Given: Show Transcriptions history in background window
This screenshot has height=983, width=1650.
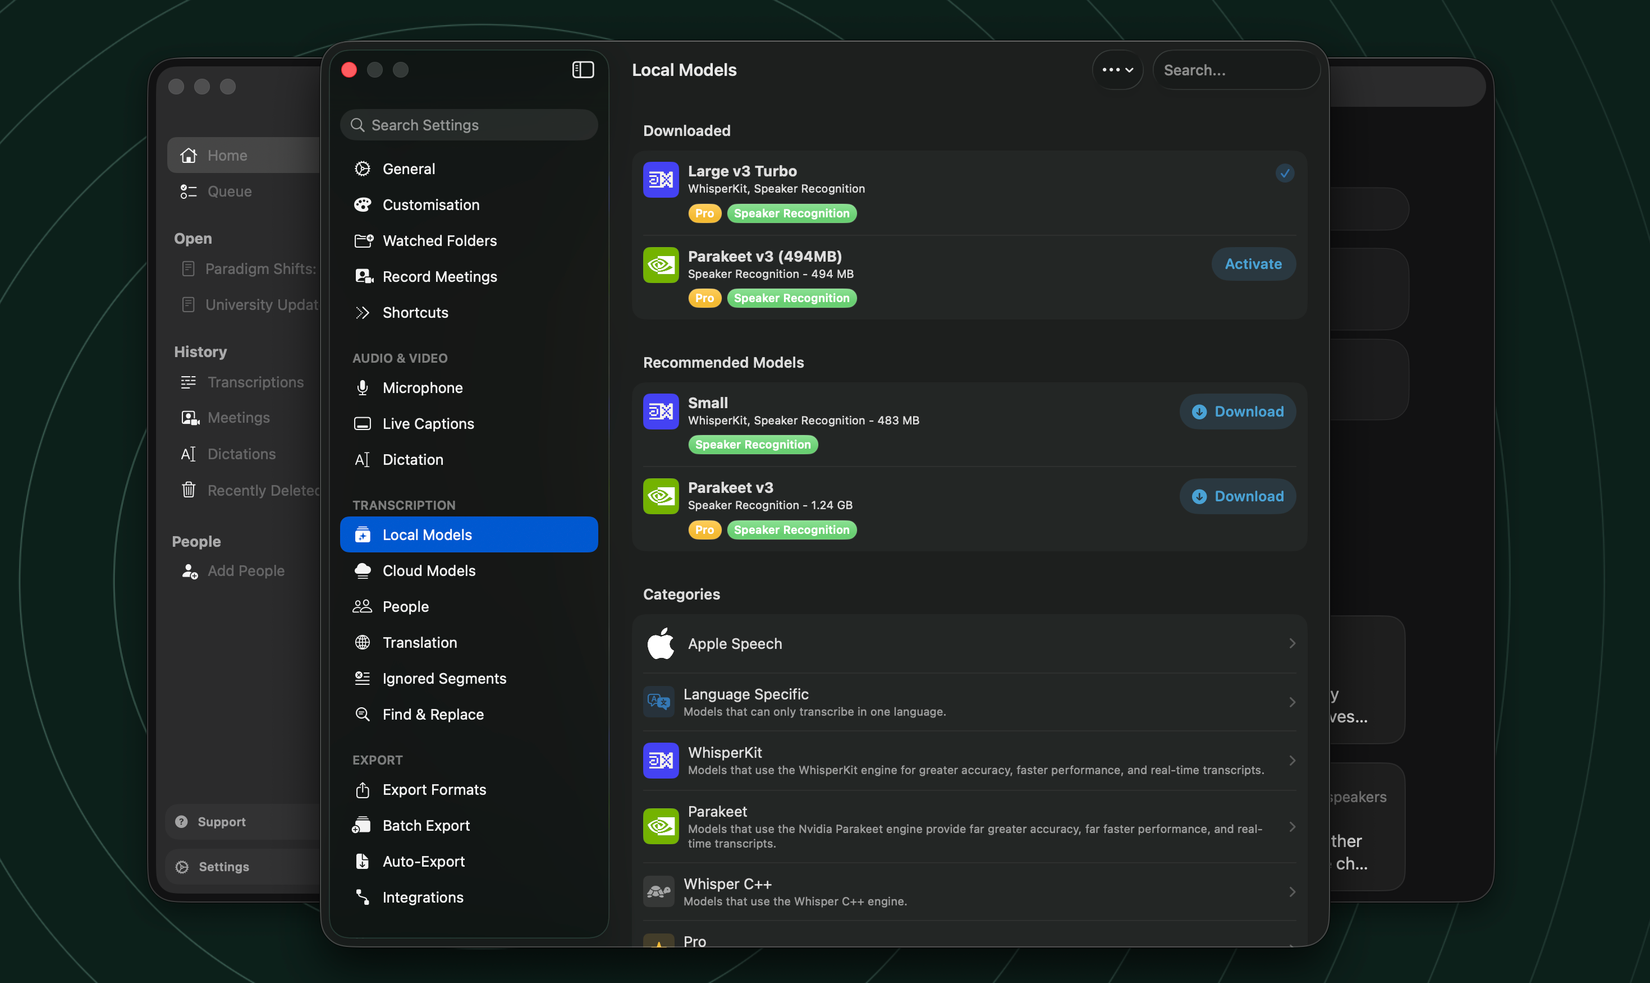Looking at the screenshot, I should click(242, 383).
